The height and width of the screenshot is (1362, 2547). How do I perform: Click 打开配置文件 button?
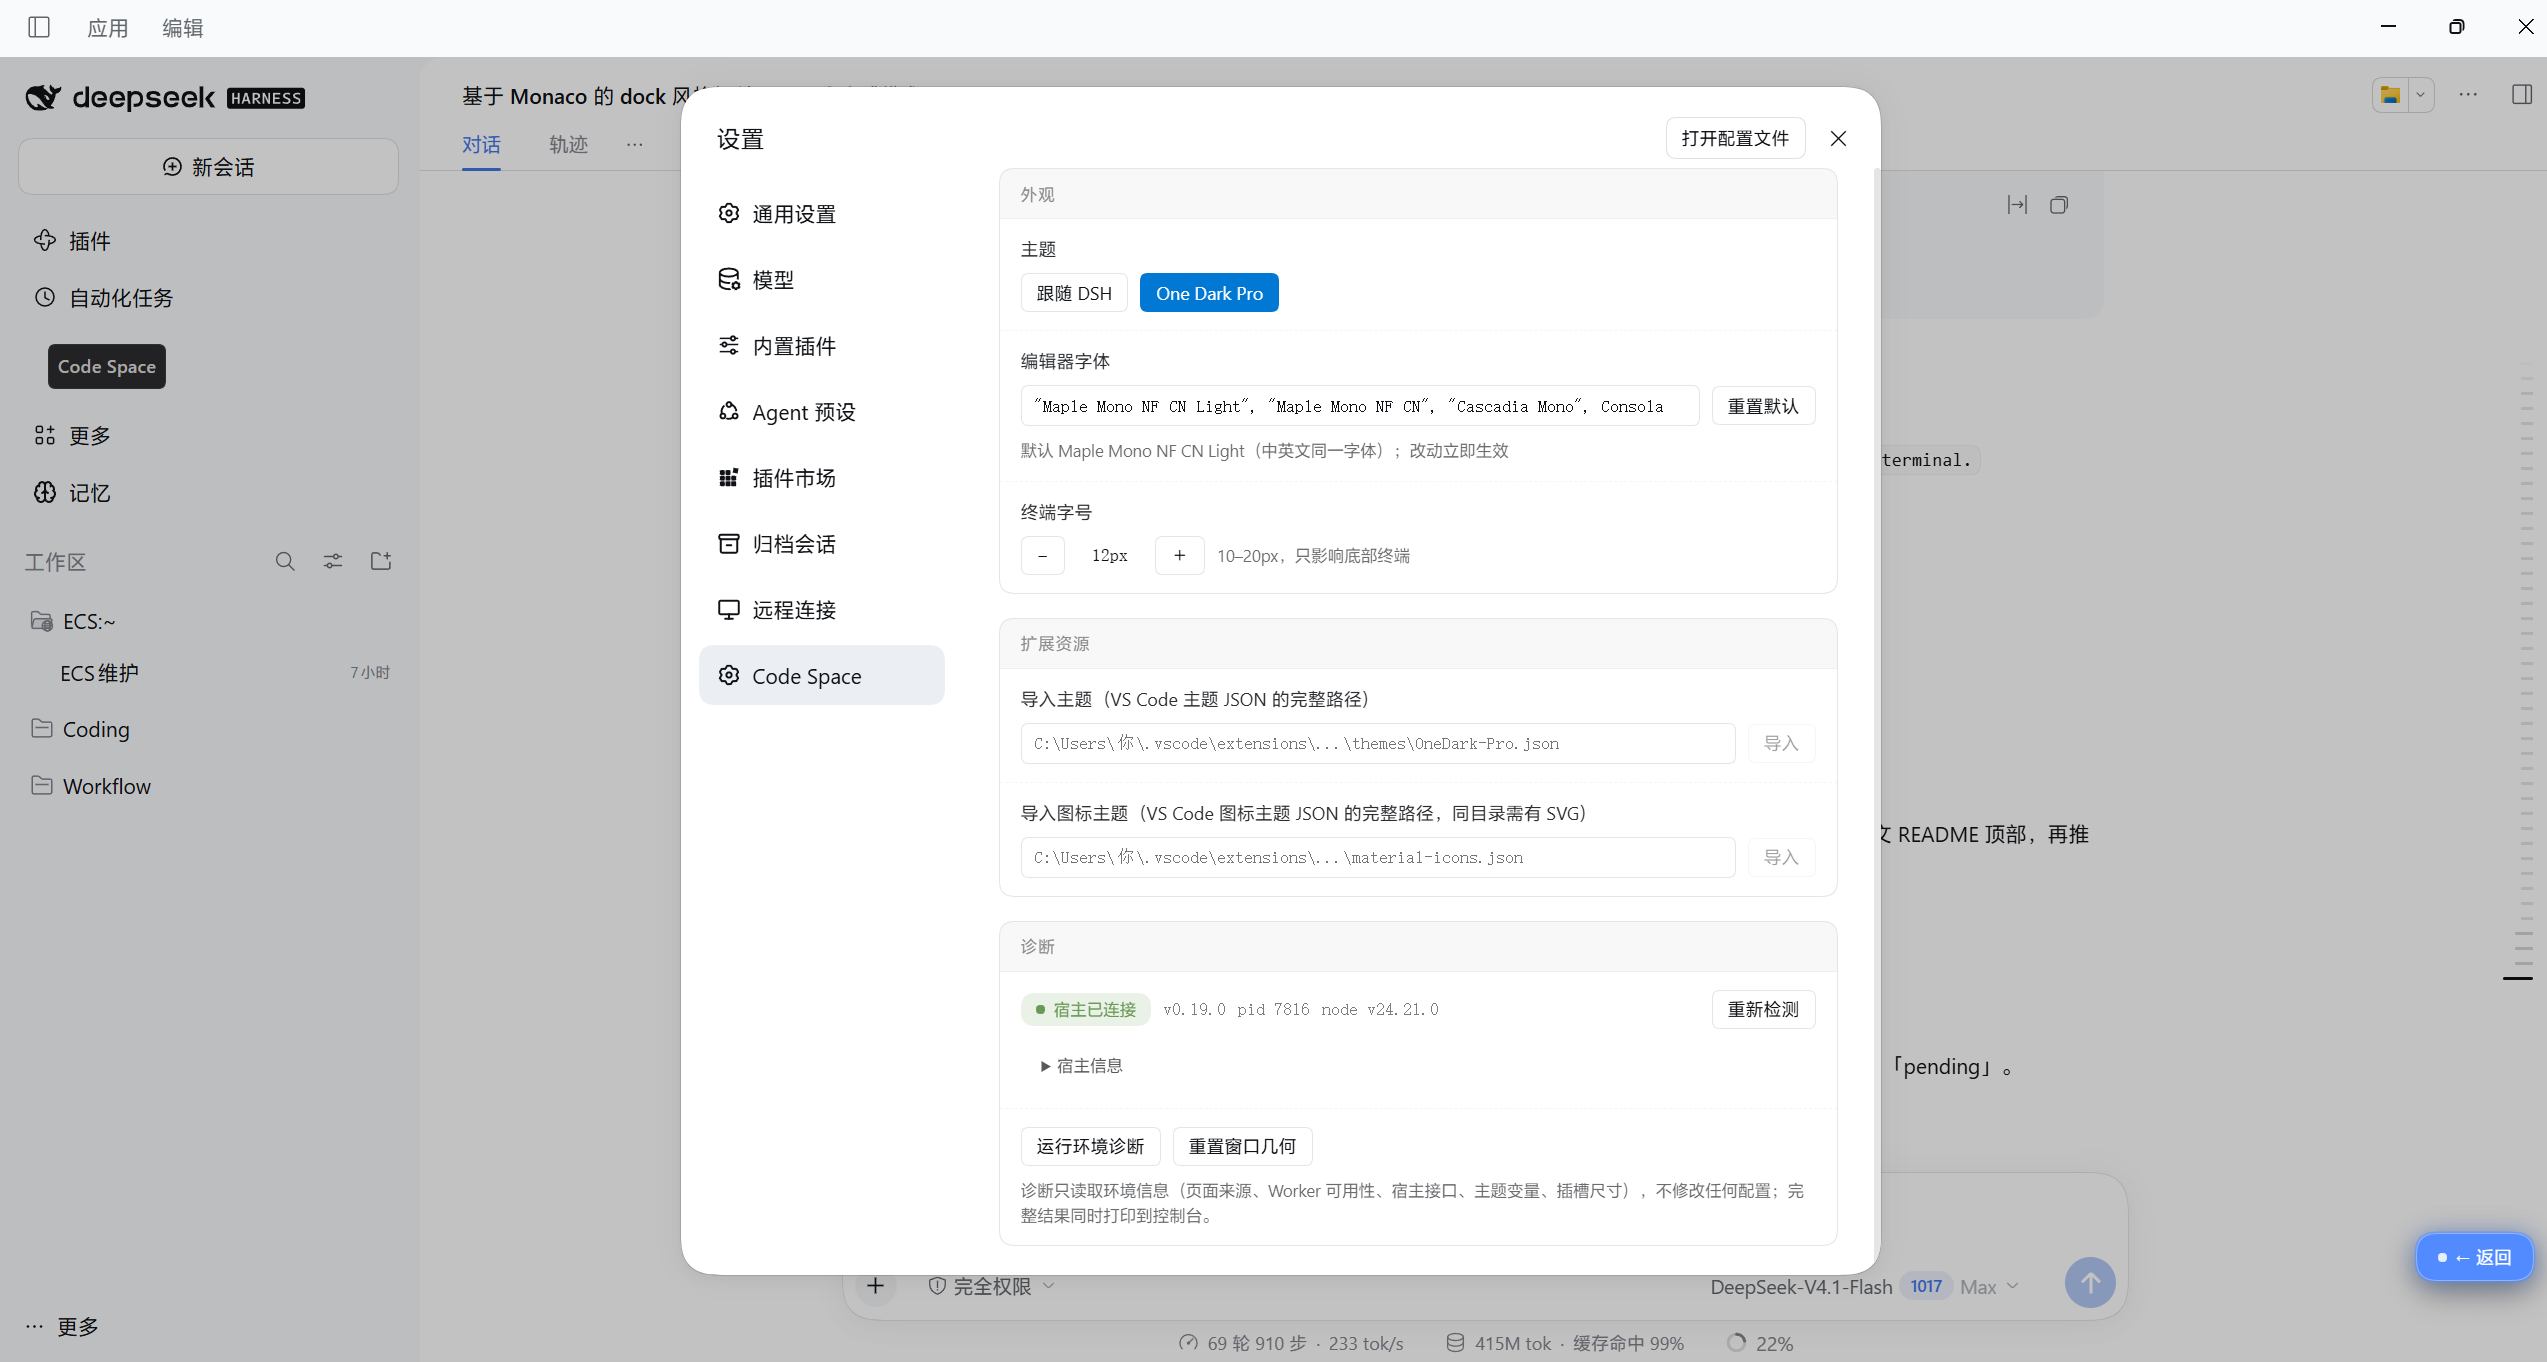point(1735,138)
